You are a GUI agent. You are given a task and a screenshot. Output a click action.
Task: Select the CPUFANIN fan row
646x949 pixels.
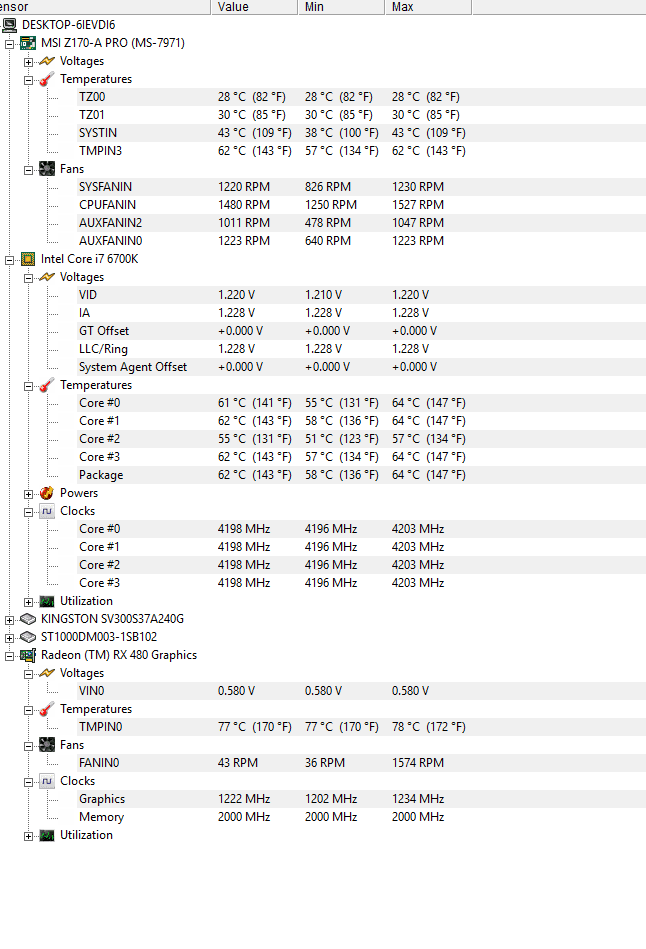362,205
